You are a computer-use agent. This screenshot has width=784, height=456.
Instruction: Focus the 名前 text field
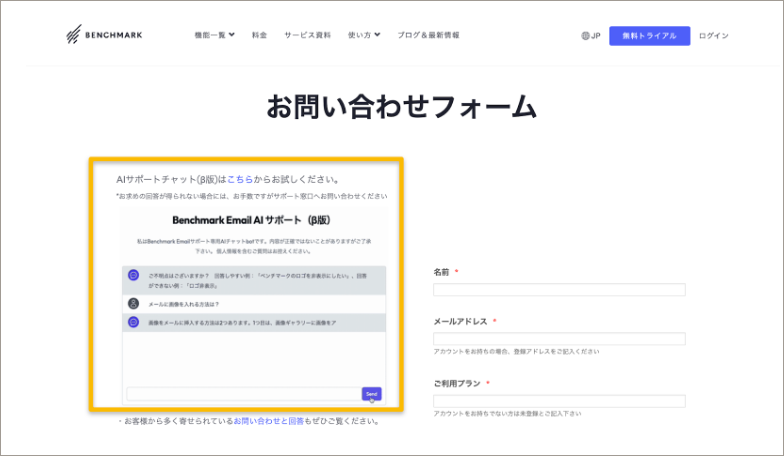pos(559,290)
